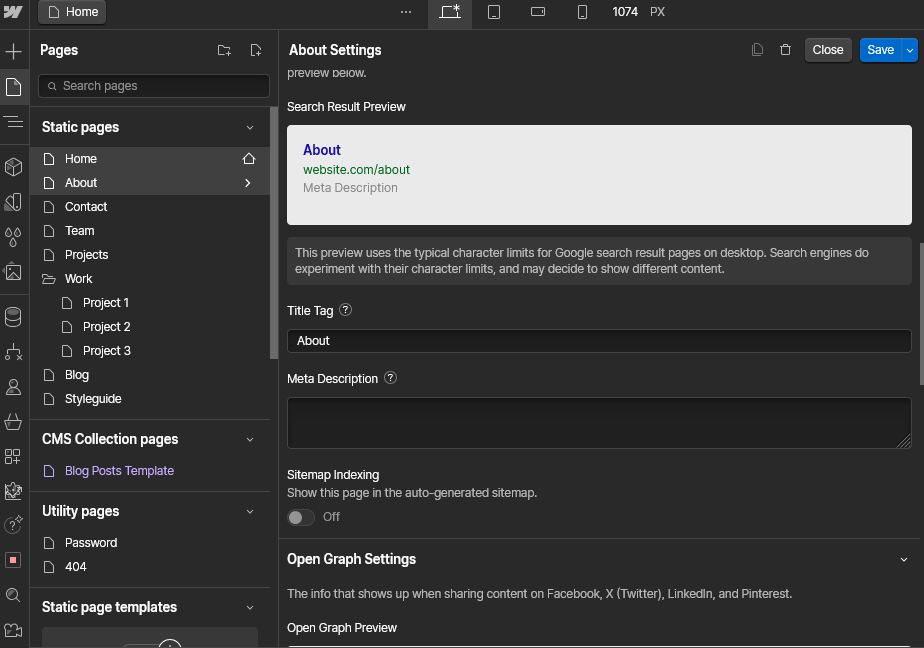924x648 pixels.
Task: Click the Pages panel scrollbar
Action: pyautogui.click(x=273, y=233)
